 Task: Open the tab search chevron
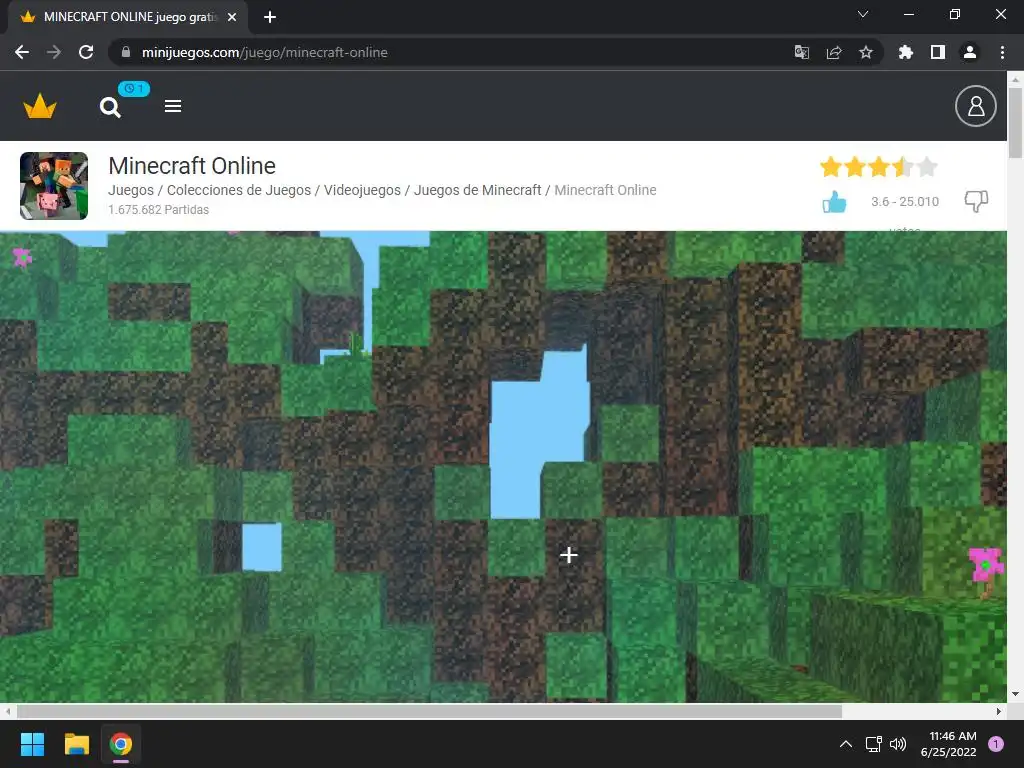tap(863, 14)
